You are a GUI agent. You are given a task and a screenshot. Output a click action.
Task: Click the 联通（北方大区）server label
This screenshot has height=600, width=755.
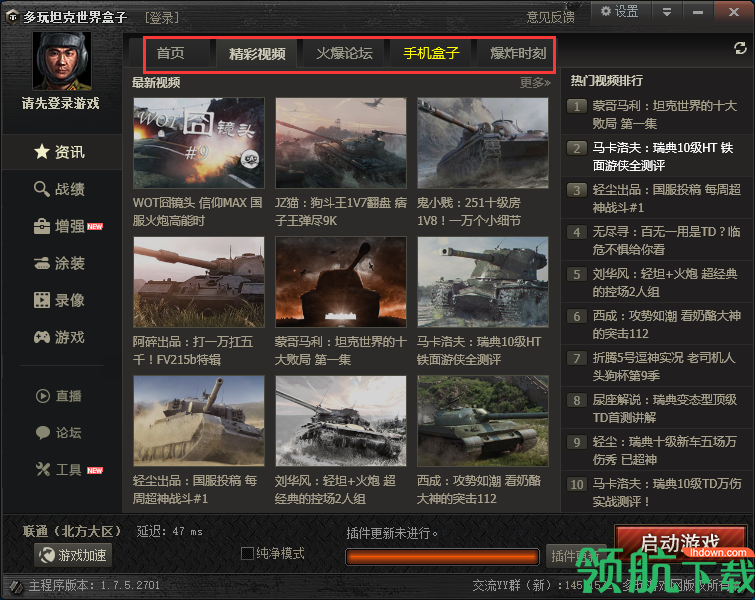pos(72,531)
